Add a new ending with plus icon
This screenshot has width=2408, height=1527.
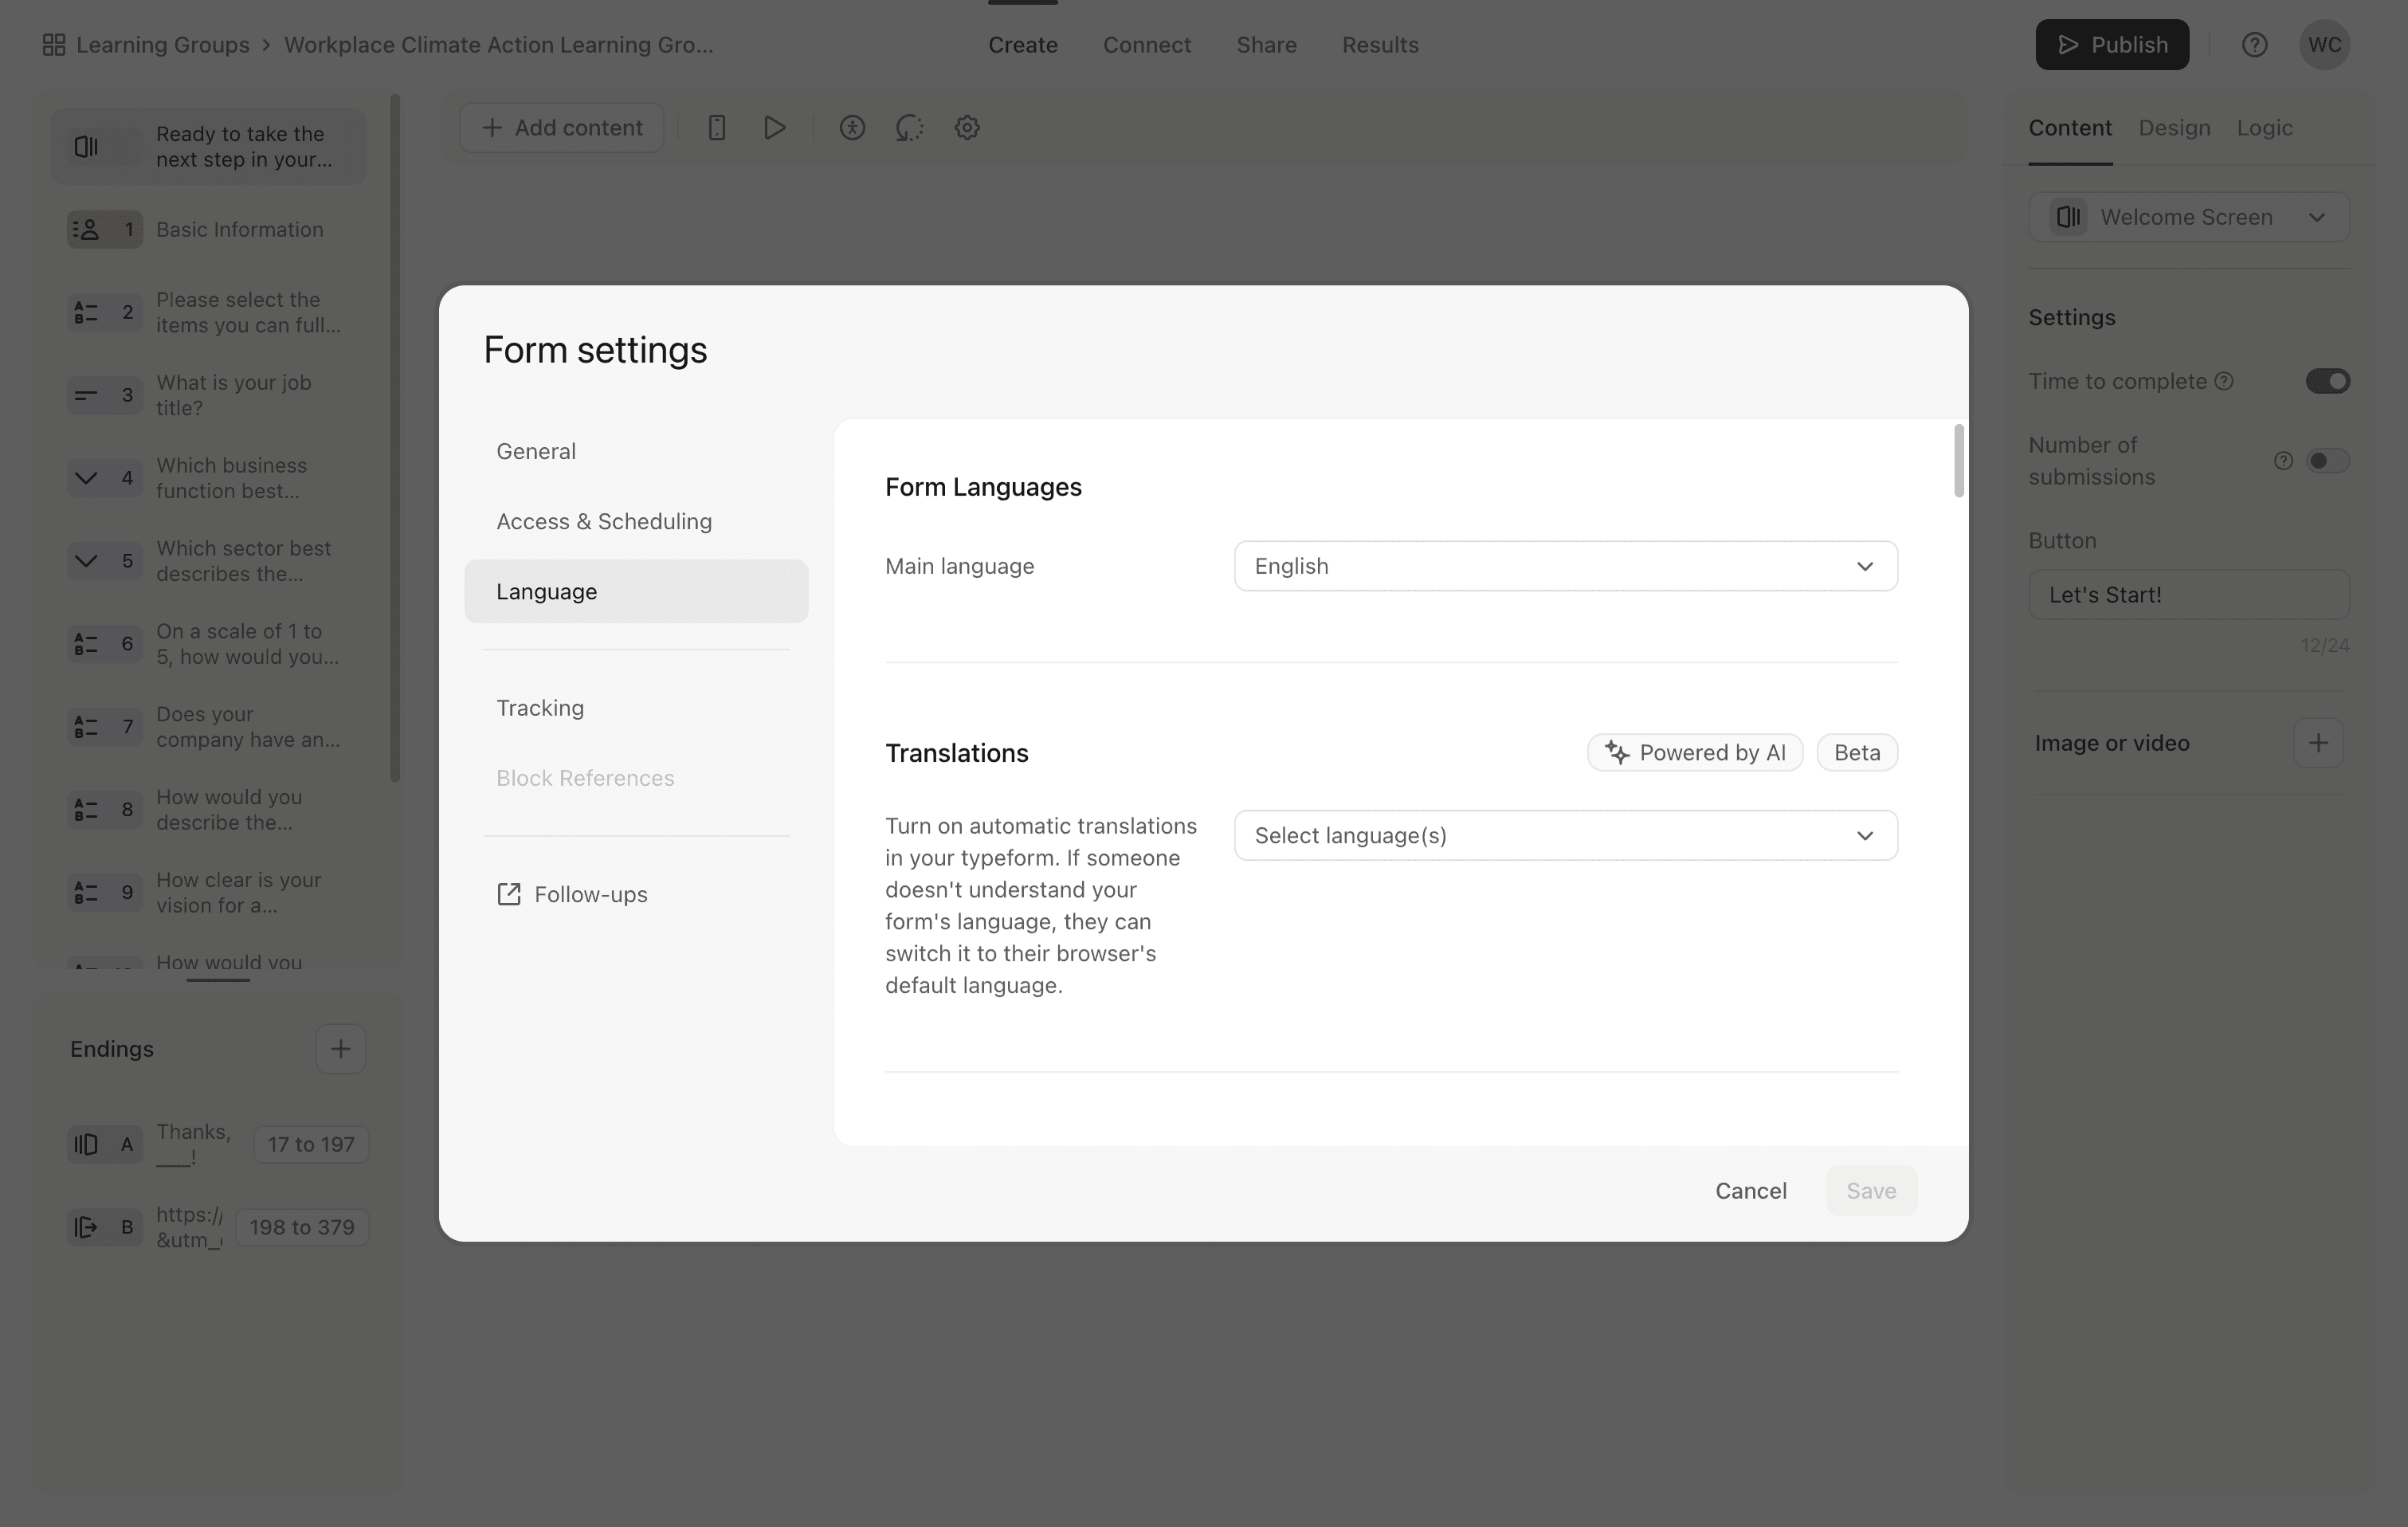point(341,1048)
